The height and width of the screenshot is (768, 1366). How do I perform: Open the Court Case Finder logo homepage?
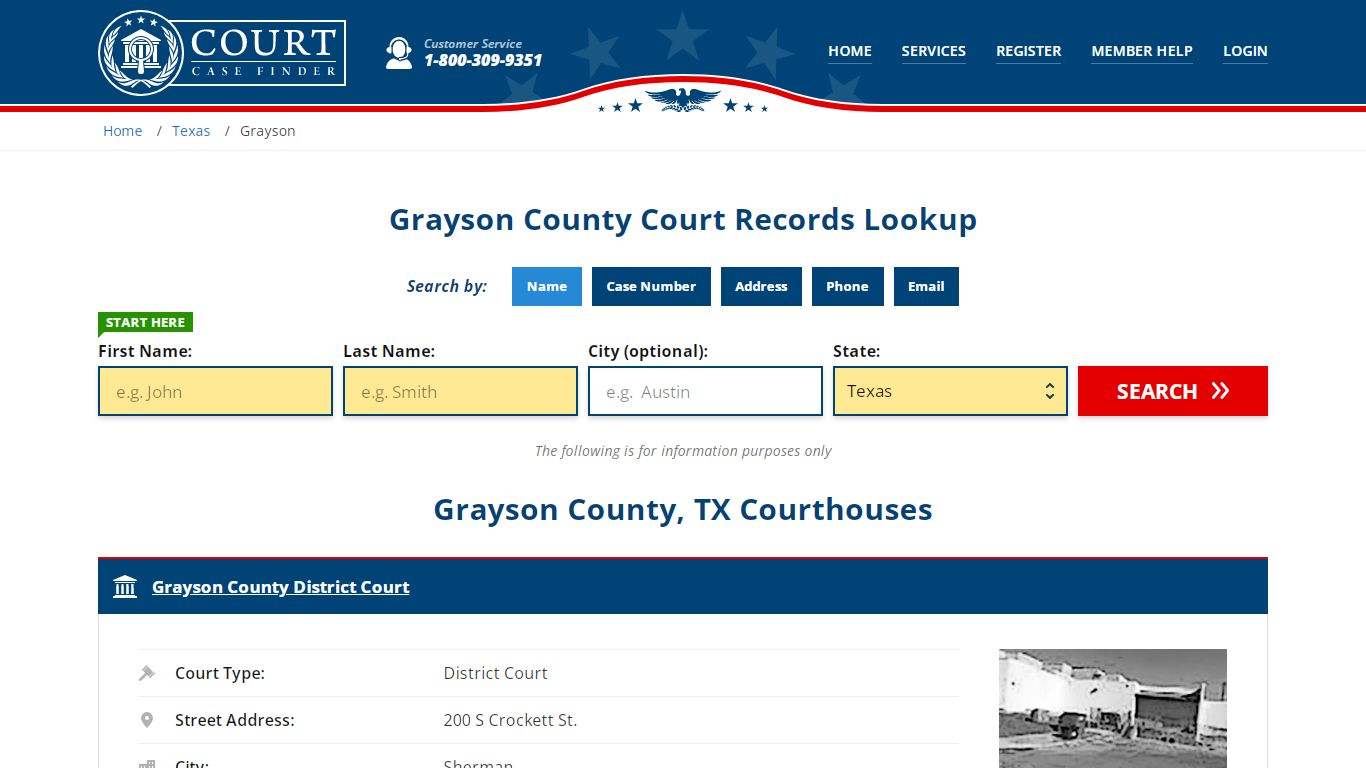click(x=222, y=52)
